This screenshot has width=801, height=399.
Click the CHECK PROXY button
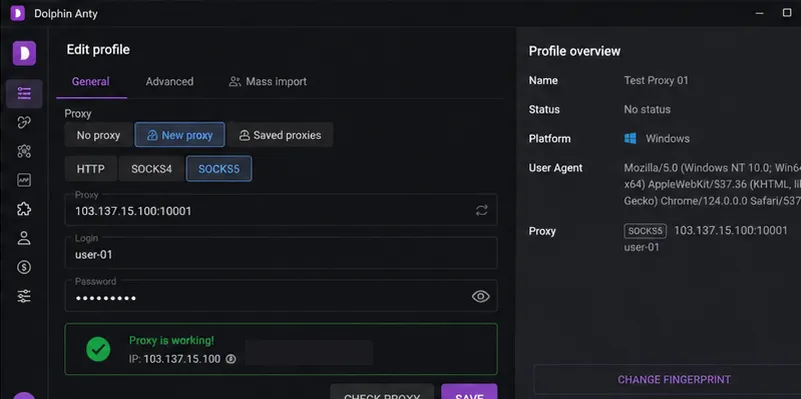coord(382,391)
